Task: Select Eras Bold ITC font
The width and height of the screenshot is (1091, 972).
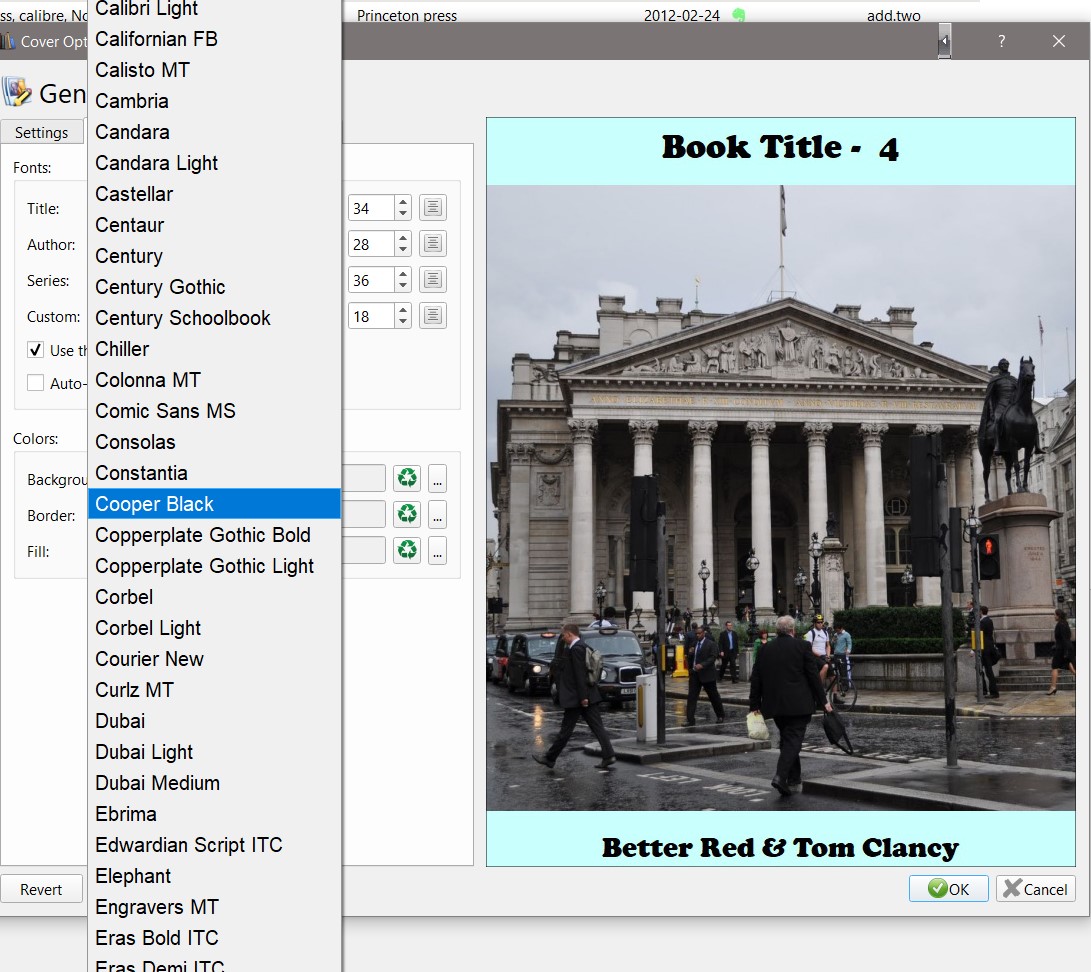Action: click(214, 937)
